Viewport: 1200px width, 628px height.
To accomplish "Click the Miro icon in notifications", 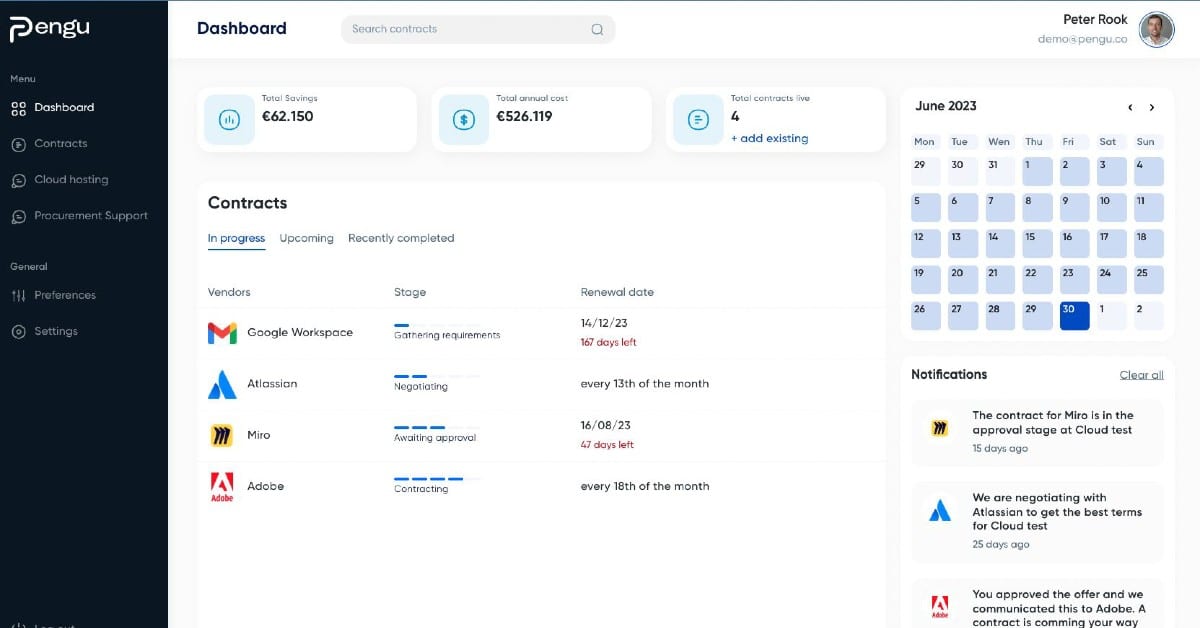I will 940,429.
